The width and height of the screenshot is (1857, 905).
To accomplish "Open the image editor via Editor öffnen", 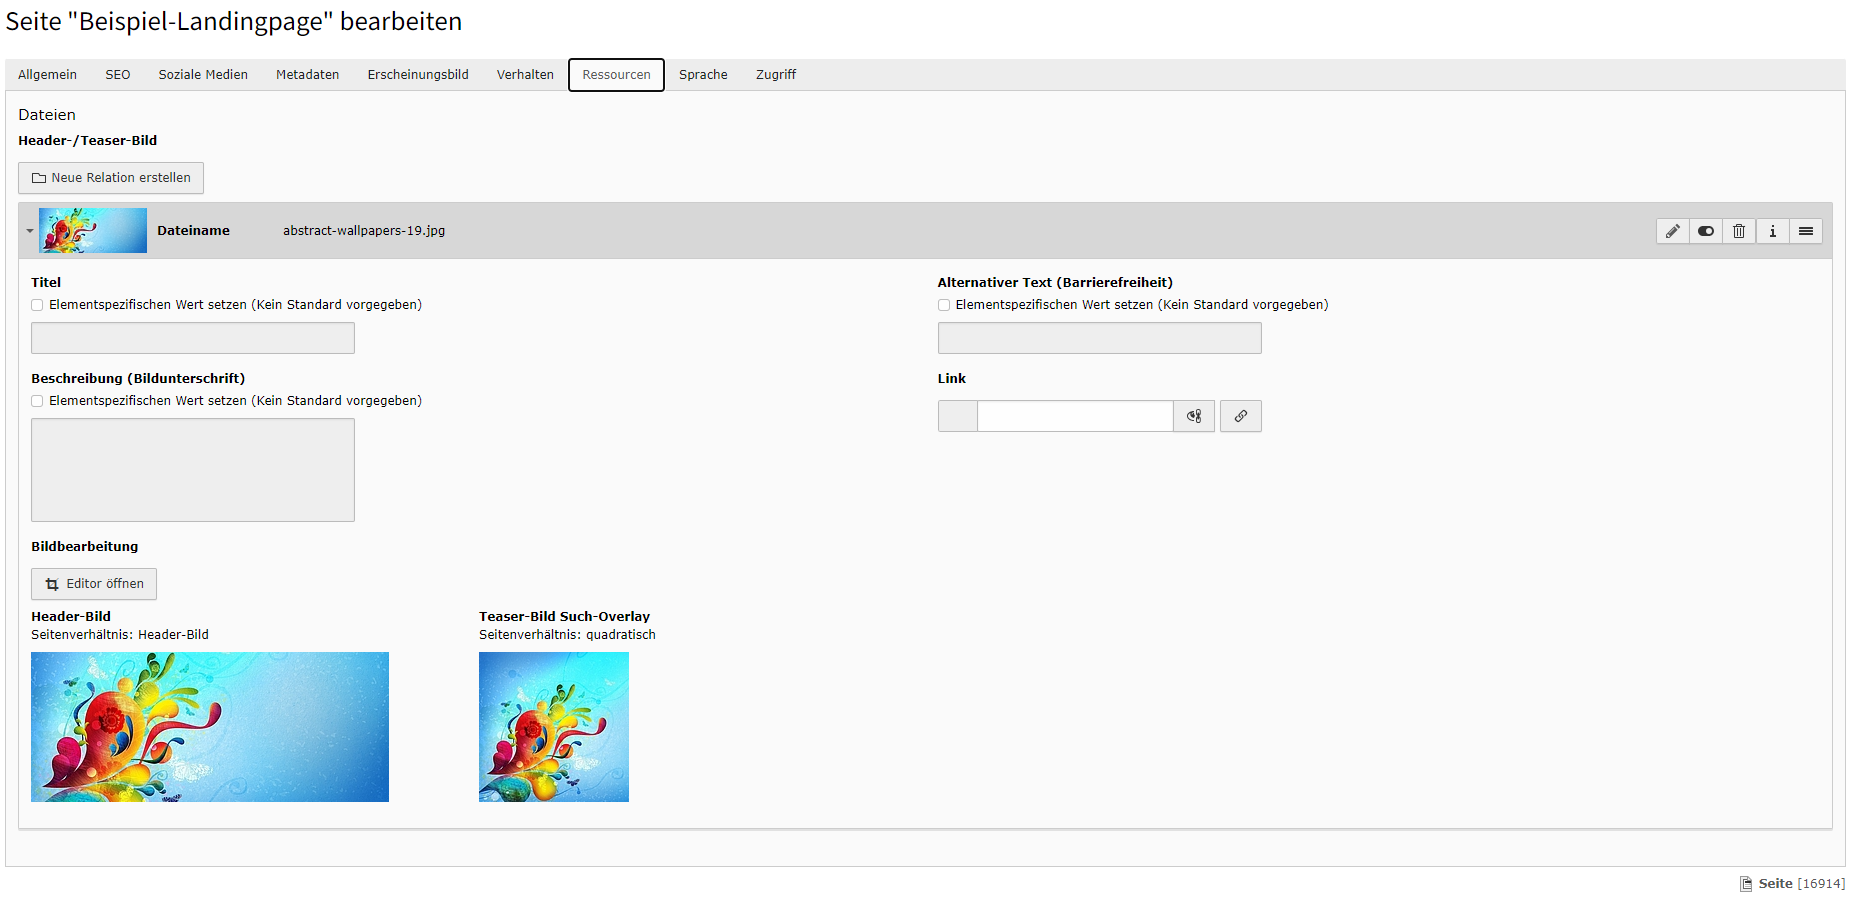I will (x=94, y=584).
